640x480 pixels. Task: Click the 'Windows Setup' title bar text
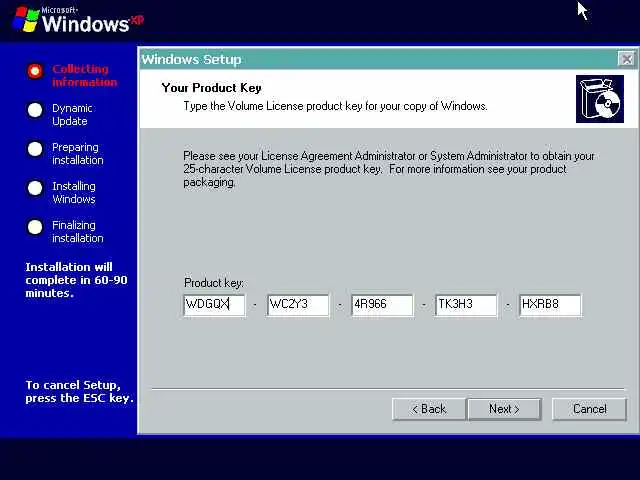pyautogui.click(x=191, y=60)
